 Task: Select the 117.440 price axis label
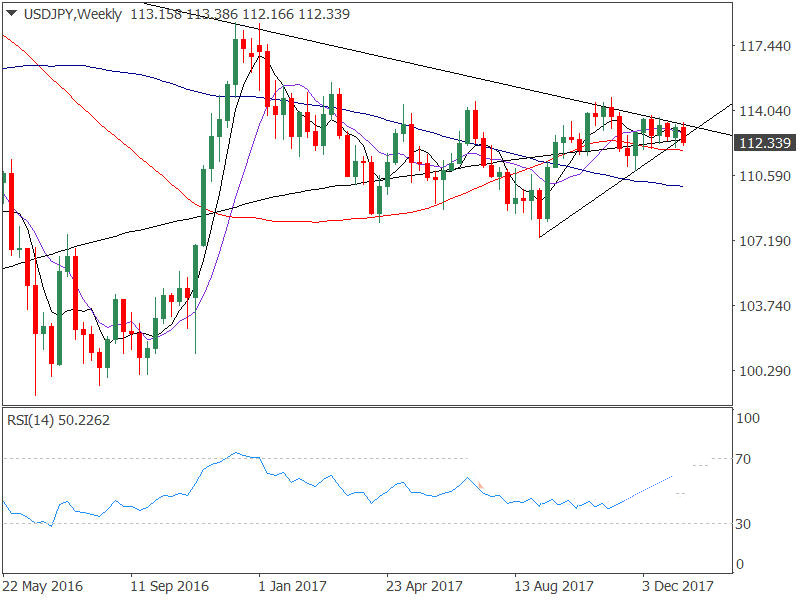pos(765,46)
